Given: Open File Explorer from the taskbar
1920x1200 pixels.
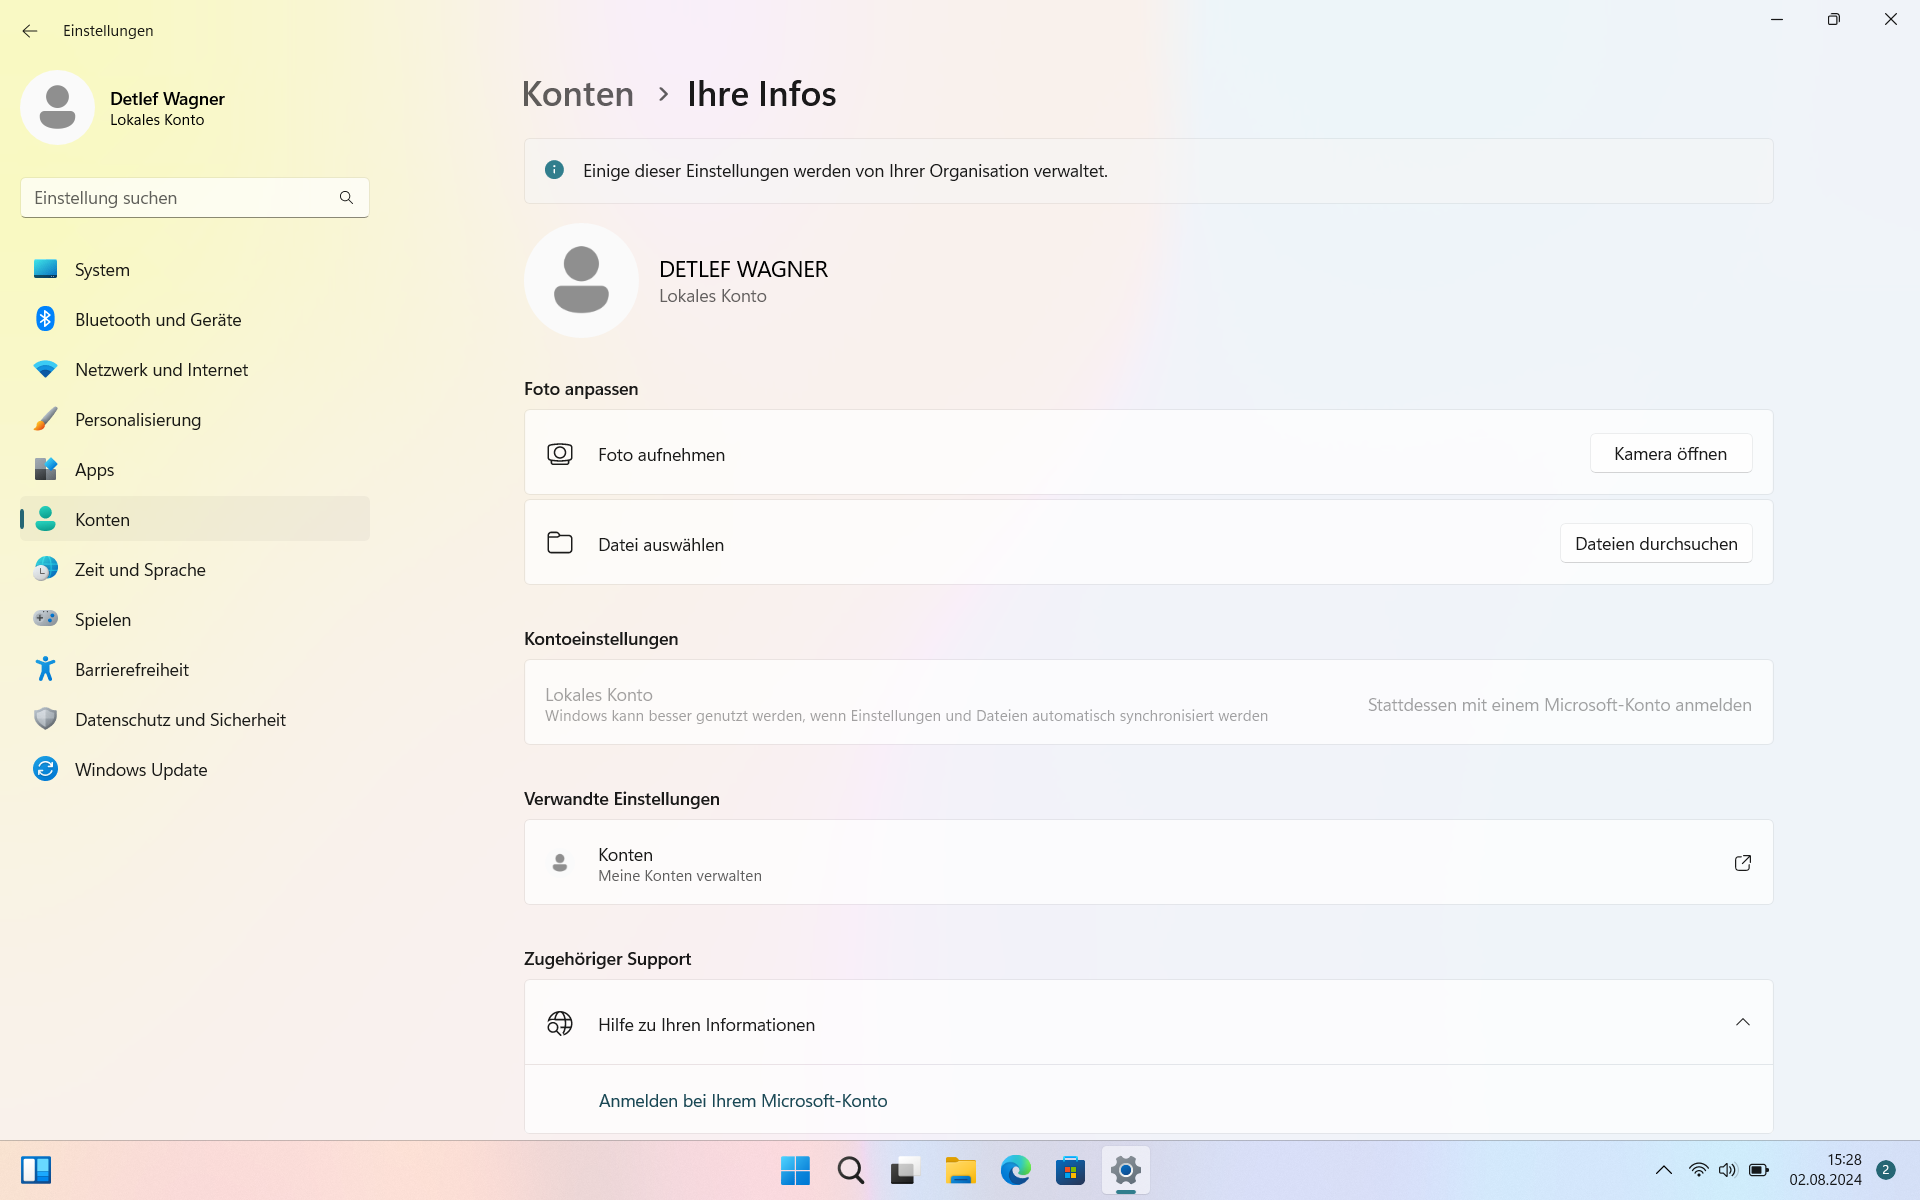Looking at the screenshot, I should (x=960, y=1170).
